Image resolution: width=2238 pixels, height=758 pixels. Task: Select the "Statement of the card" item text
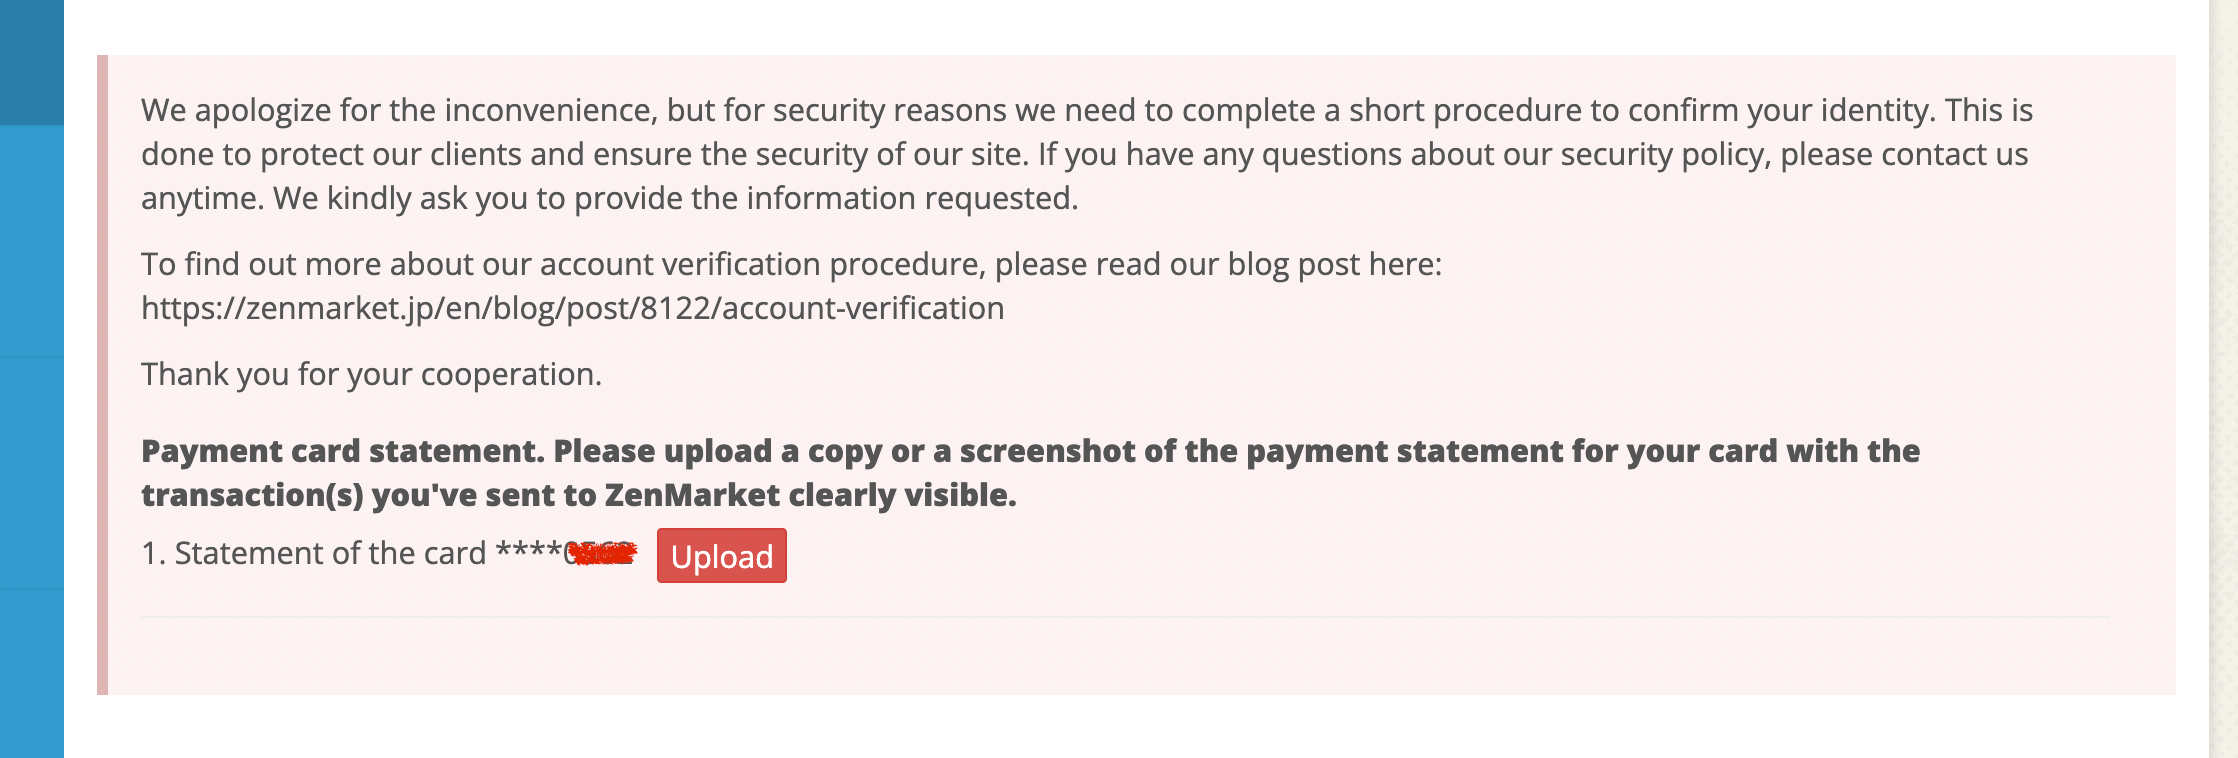(x=330, y=553)
